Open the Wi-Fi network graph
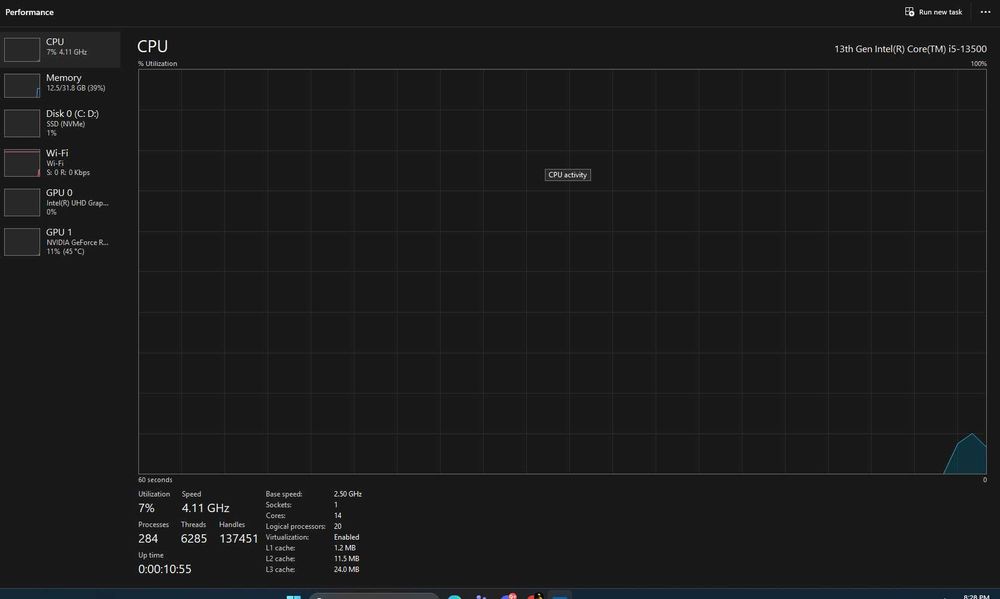1000x599 pixels. pyautogui.click(x=60, y=163)
